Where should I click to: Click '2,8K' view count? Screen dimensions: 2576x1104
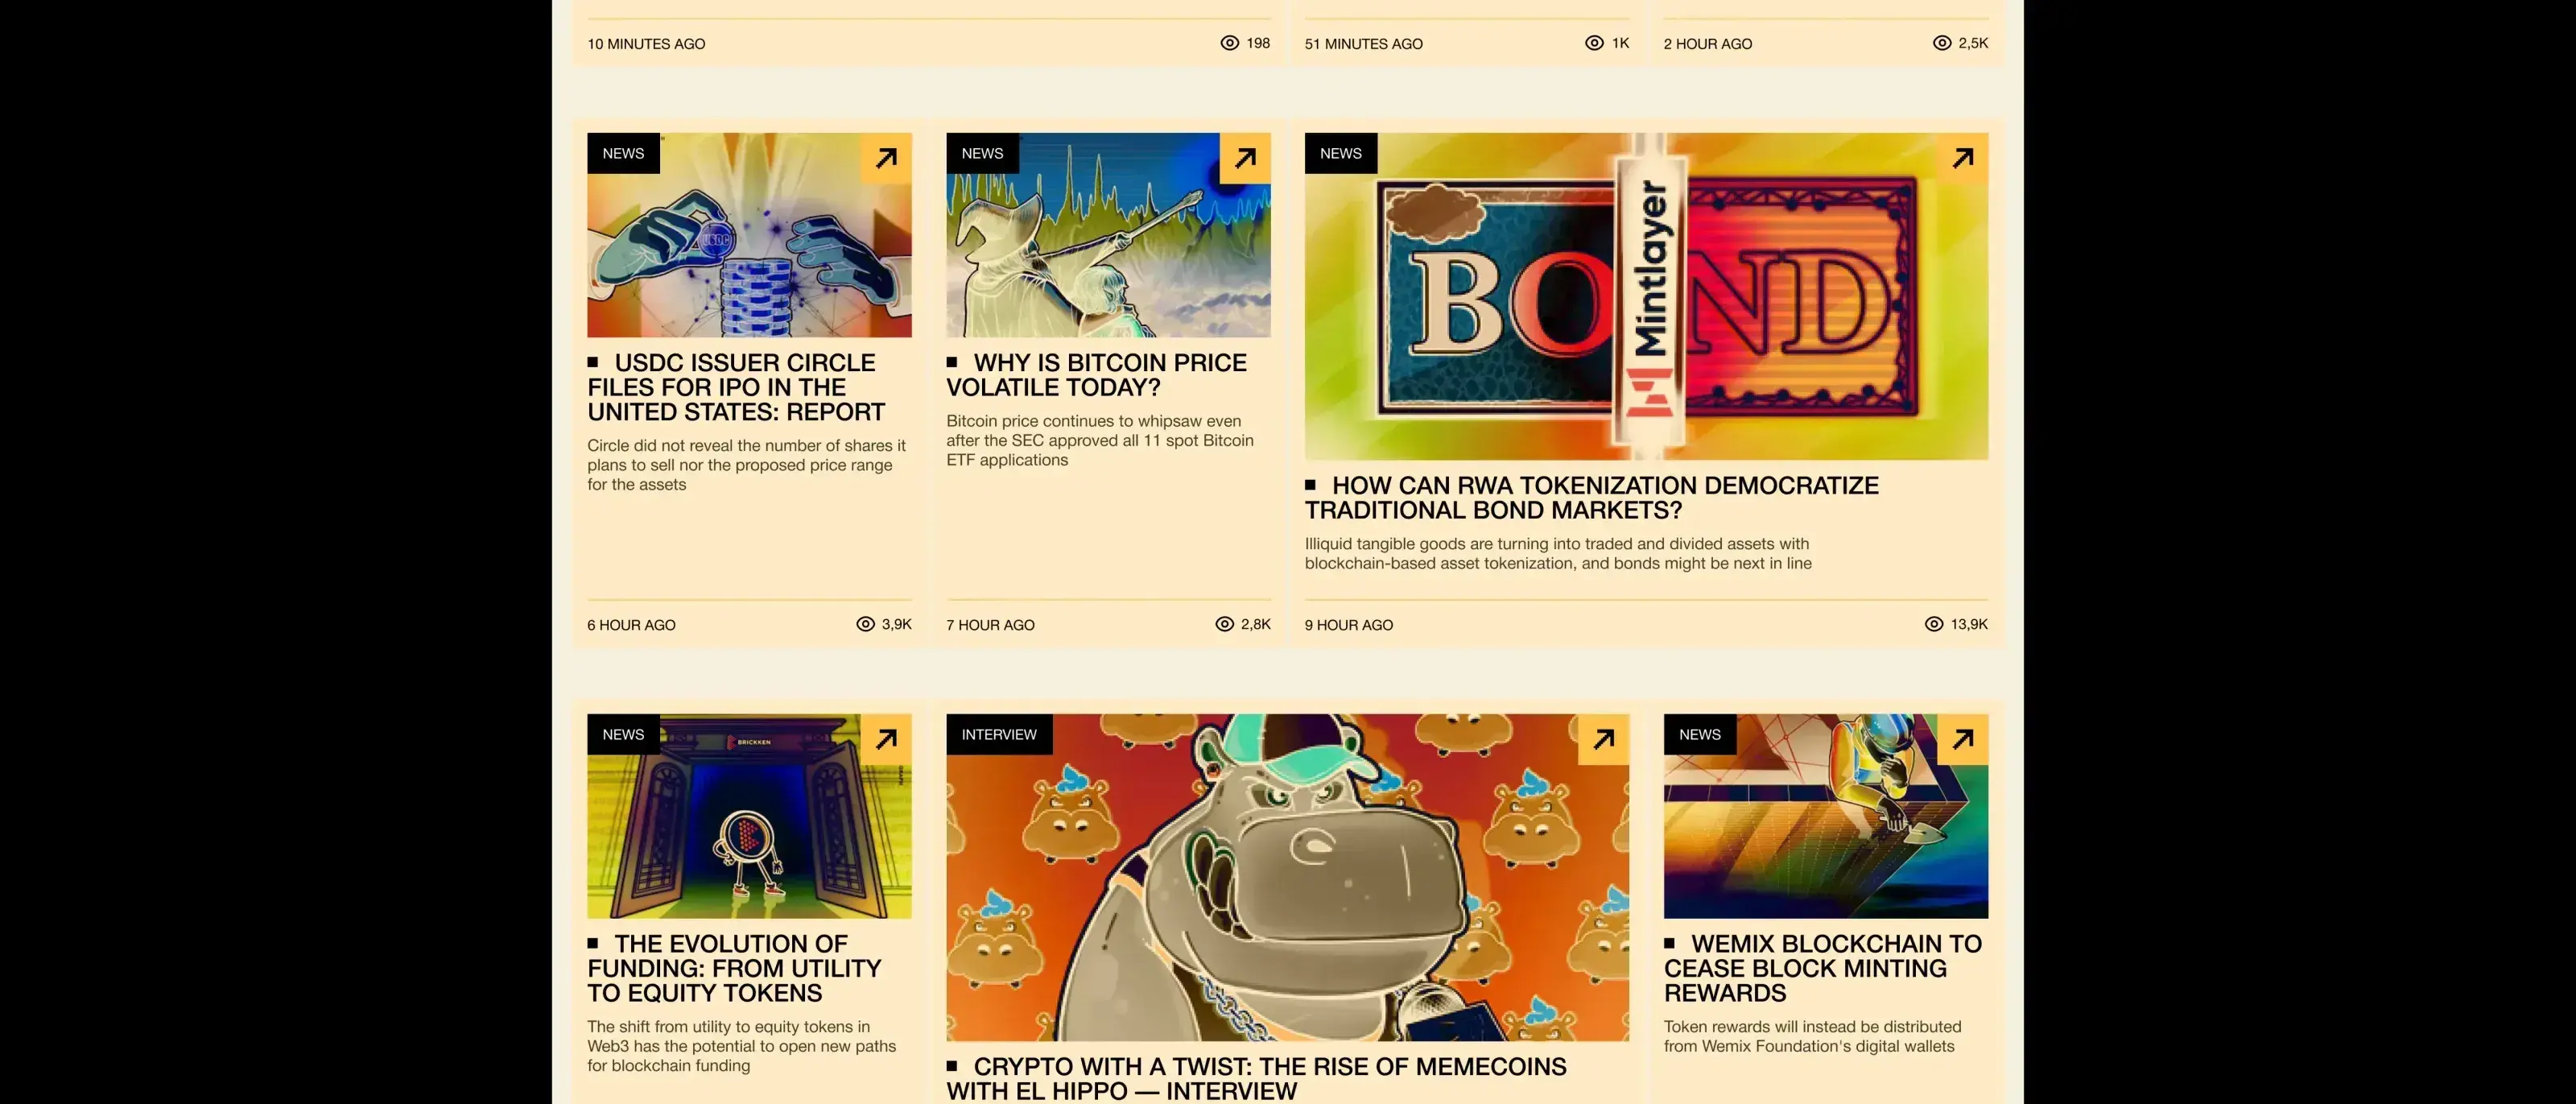(x=1256, y=624)
